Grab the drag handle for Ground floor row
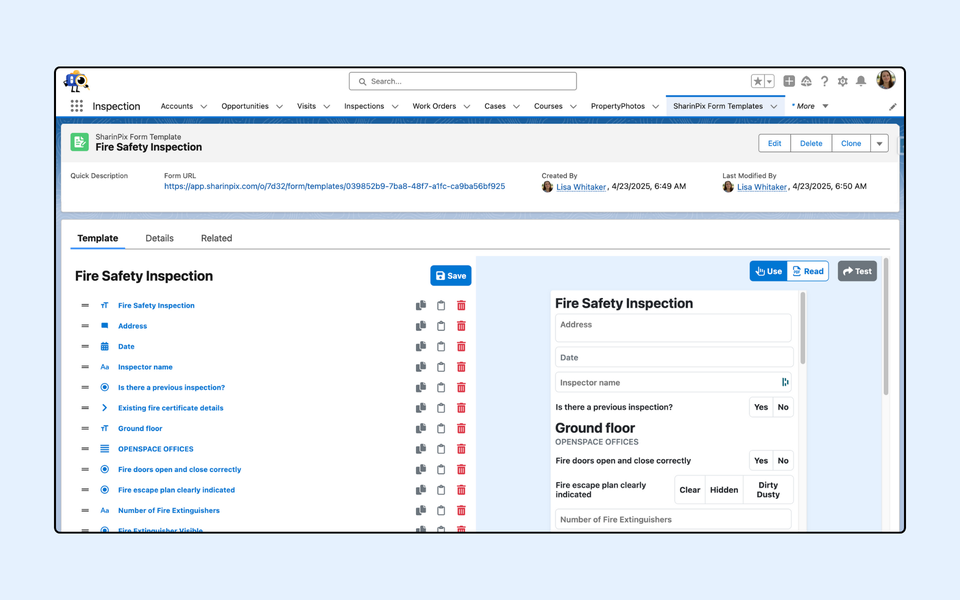The image size is (960, 600). (x=85, y=429)
